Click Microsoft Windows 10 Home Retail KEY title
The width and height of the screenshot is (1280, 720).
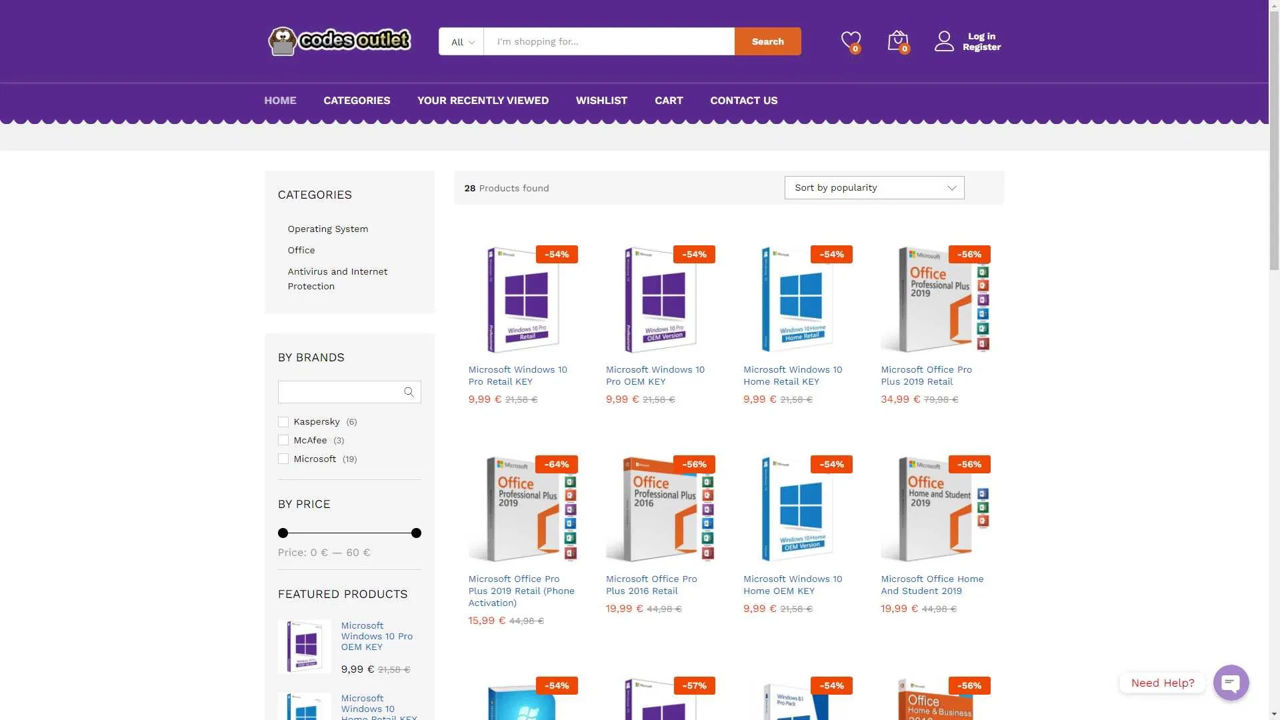pos(793,375)
